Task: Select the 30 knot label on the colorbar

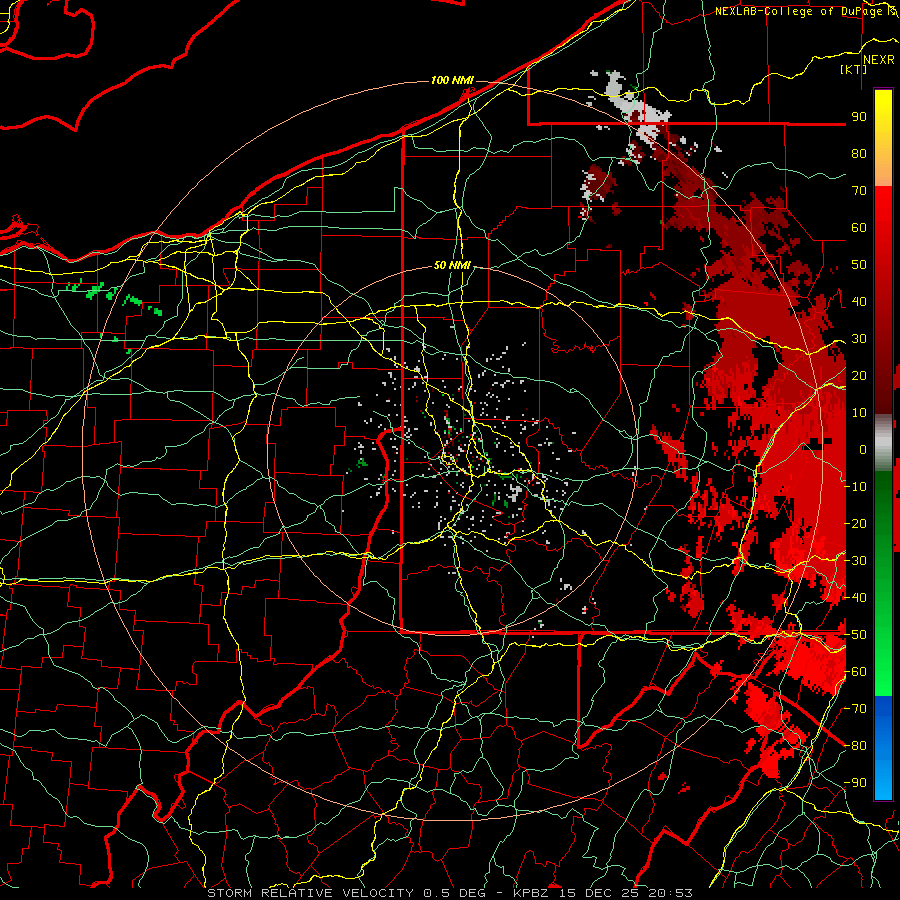Action: tap(859, 339)
